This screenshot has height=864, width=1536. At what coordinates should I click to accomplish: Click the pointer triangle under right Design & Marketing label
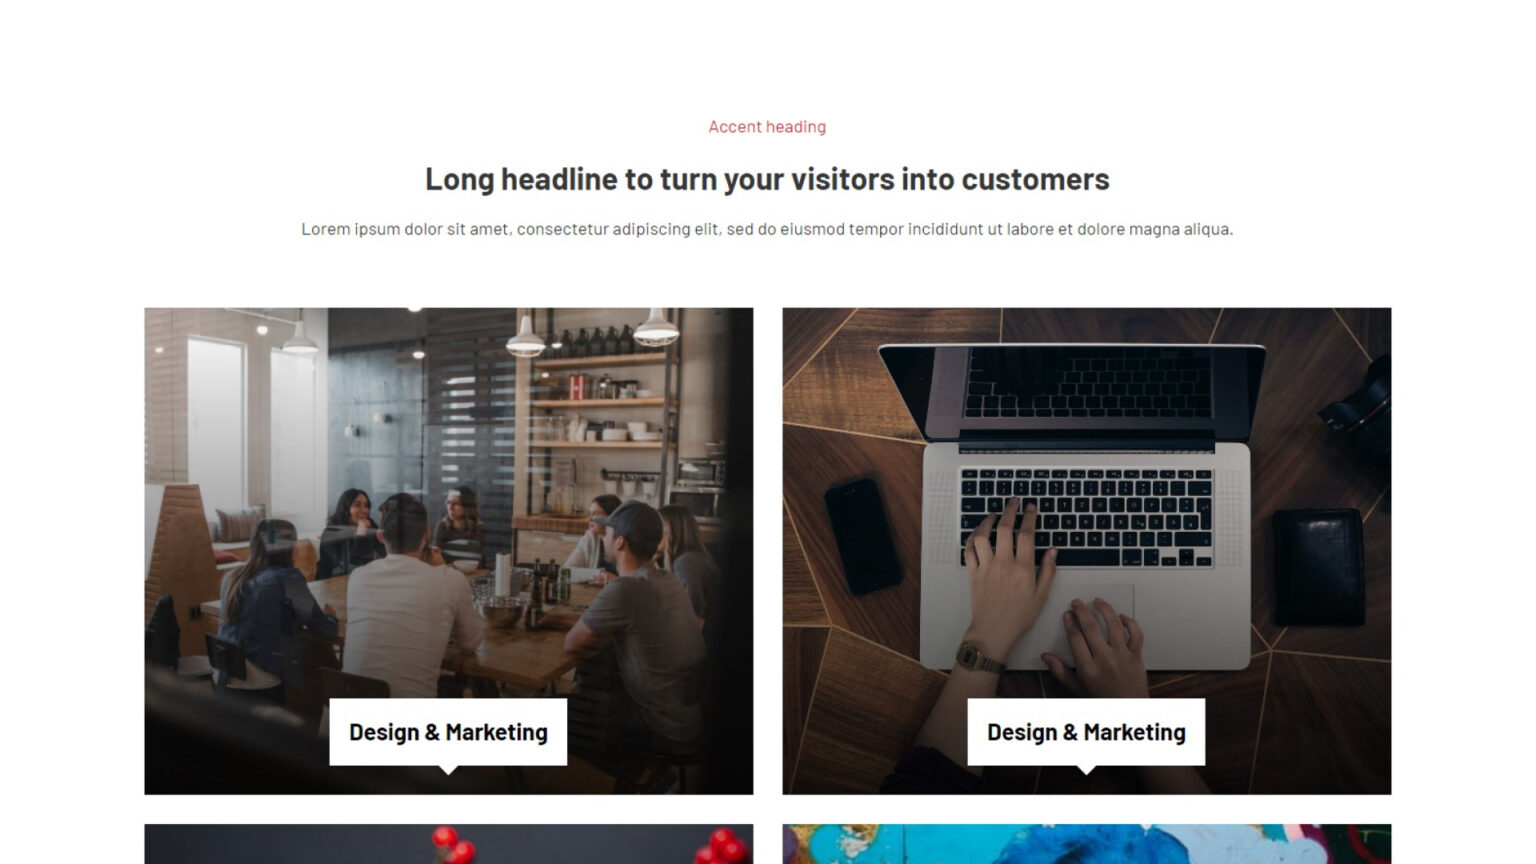pos(1086,770)
